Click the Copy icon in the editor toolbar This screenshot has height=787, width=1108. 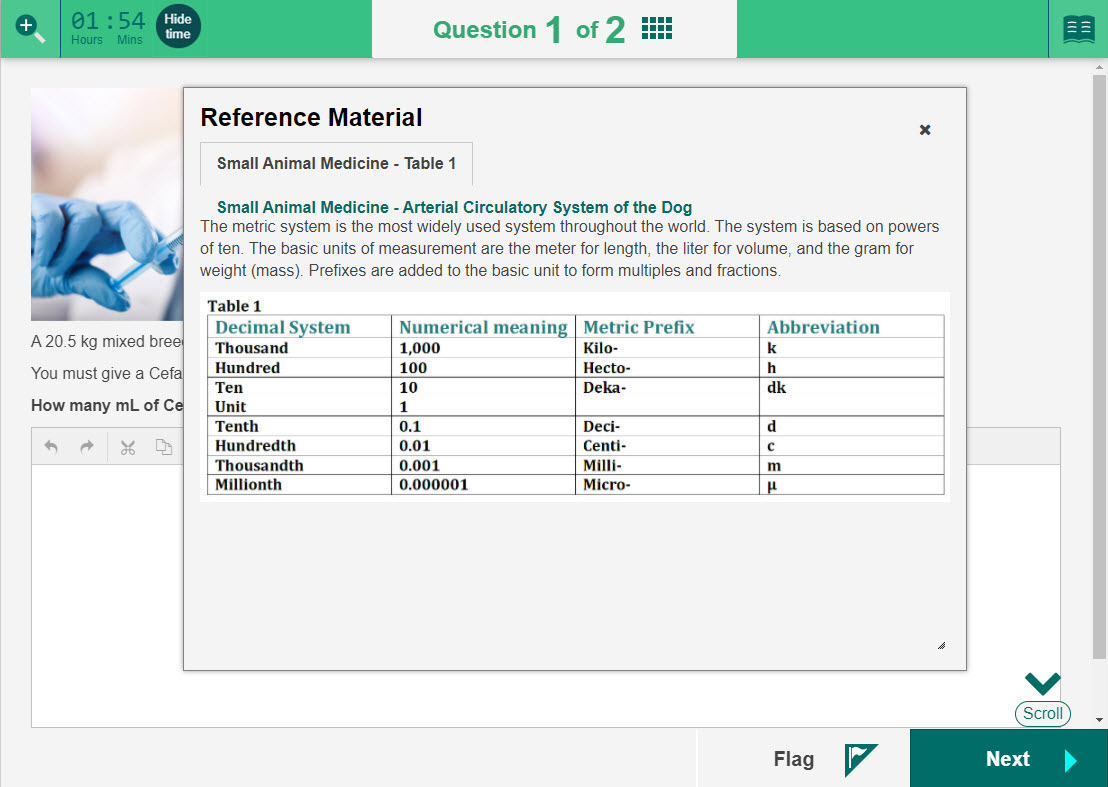coord(163,447)
